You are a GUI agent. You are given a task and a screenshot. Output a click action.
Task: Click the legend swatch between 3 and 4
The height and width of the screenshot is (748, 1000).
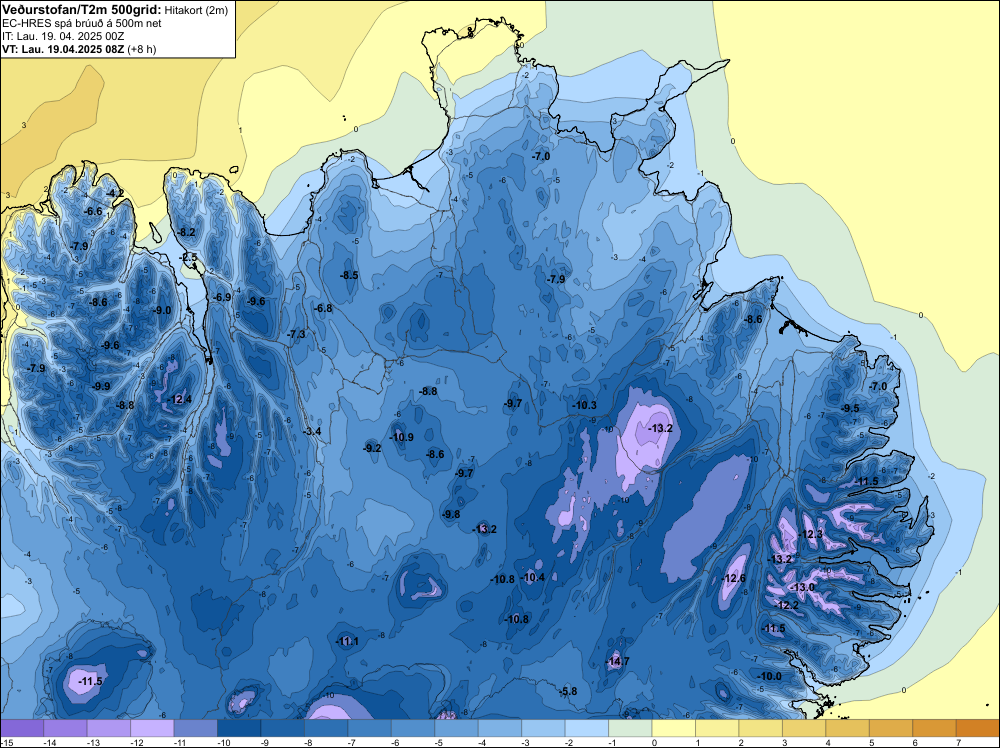804,728
